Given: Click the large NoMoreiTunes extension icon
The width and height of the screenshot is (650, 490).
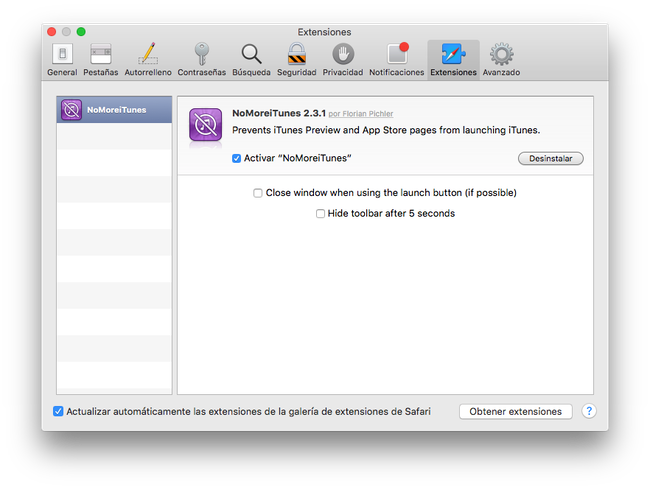Looking at the screenshot, I should click(206, 125).
